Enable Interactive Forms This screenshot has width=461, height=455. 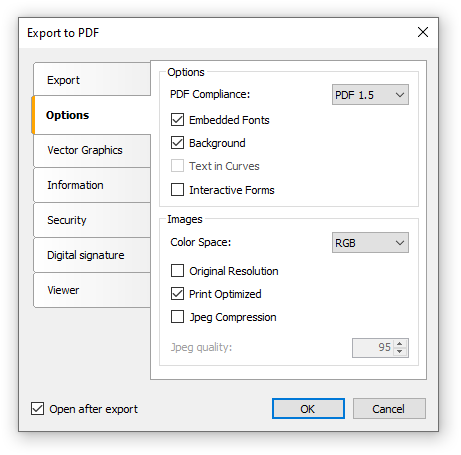(177, 190)
